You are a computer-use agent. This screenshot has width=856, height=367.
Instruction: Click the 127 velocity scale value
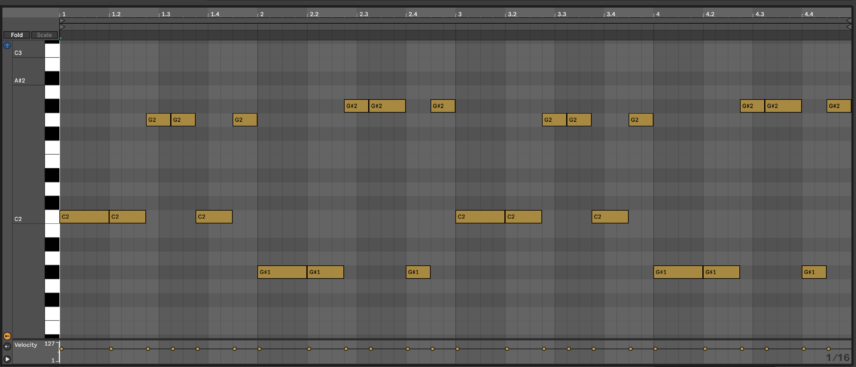tap(50, 344)
